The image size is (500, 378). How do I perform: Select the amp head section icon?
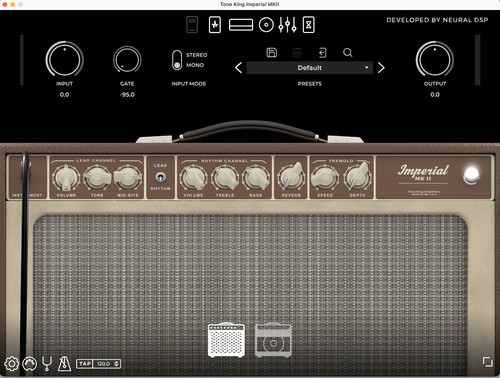(x=241, y=25)
